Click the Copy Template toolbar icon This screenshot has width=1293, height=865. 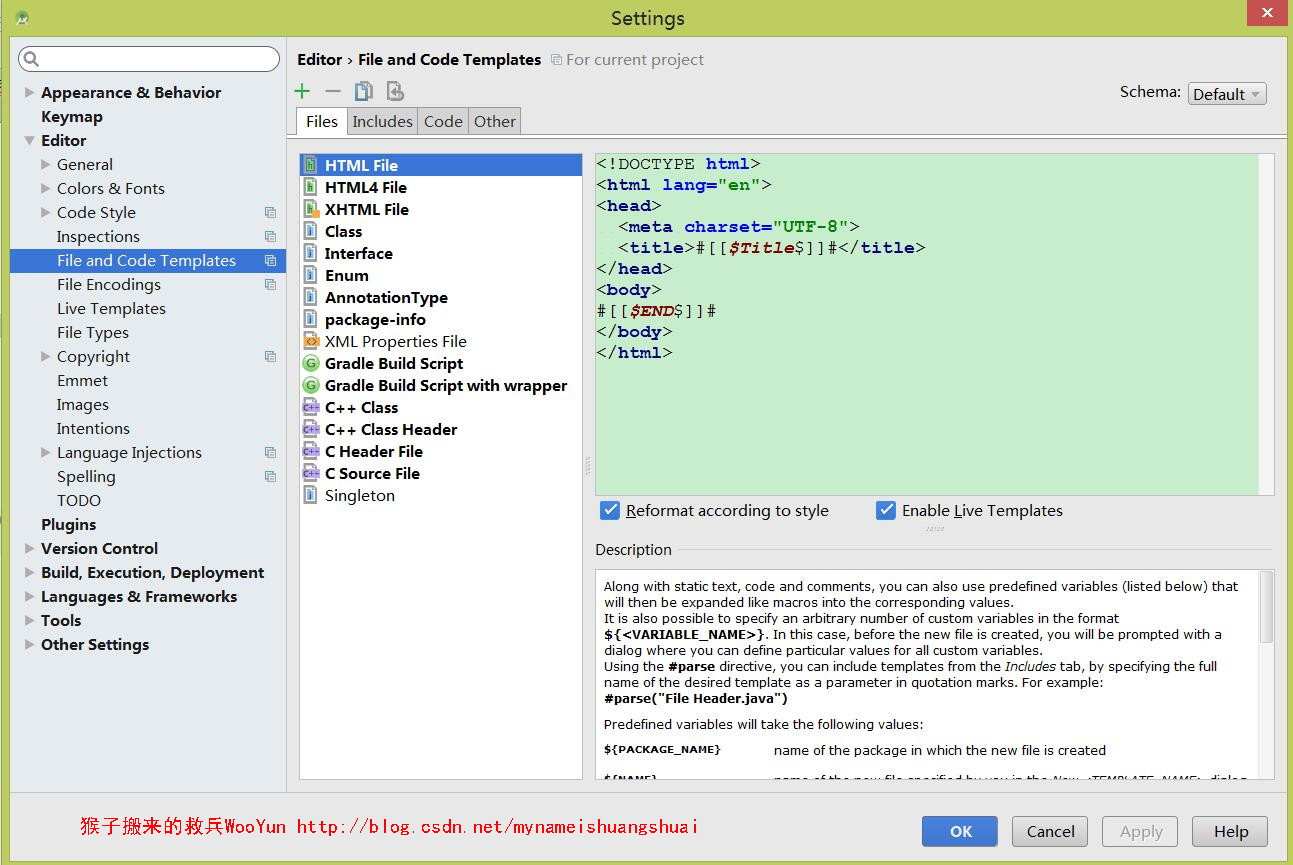coord(364,91)
